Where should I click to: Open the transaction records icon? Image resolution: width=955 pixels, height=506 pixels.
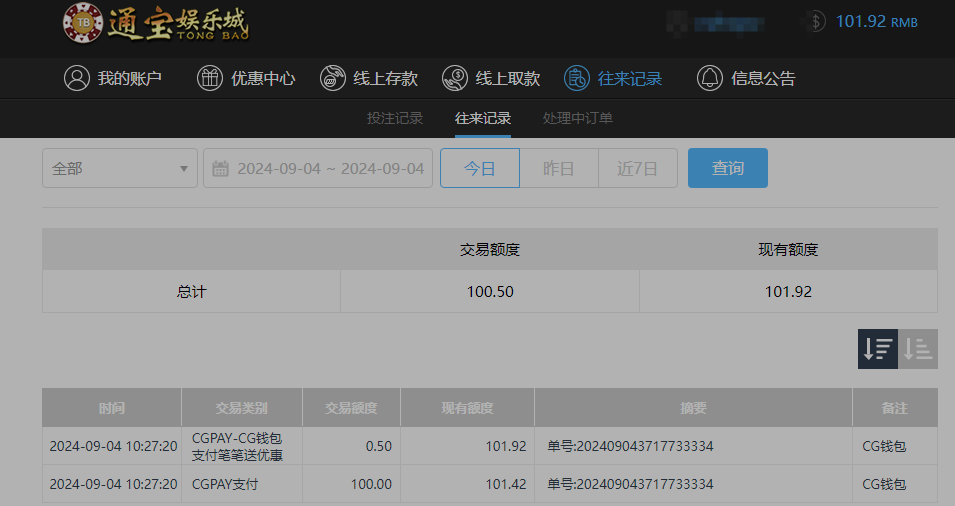click(x=577, y=78)
